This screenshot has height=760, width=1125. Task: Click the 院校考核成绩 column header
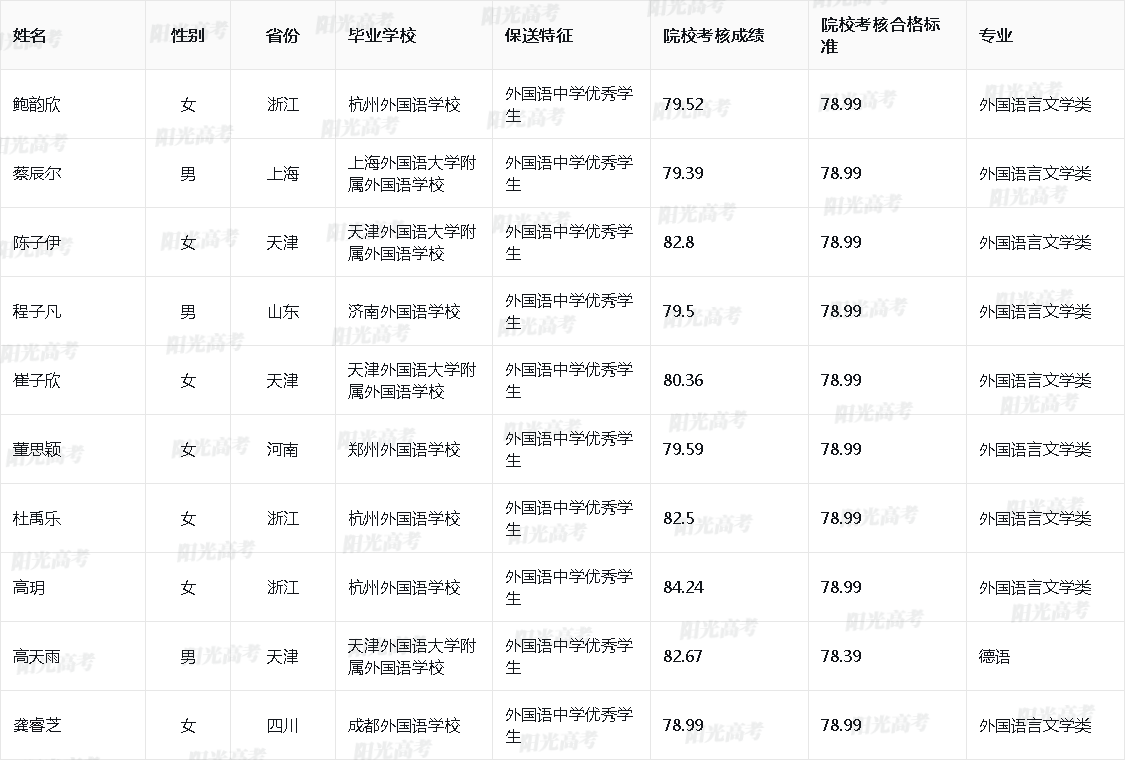point(713,36)
